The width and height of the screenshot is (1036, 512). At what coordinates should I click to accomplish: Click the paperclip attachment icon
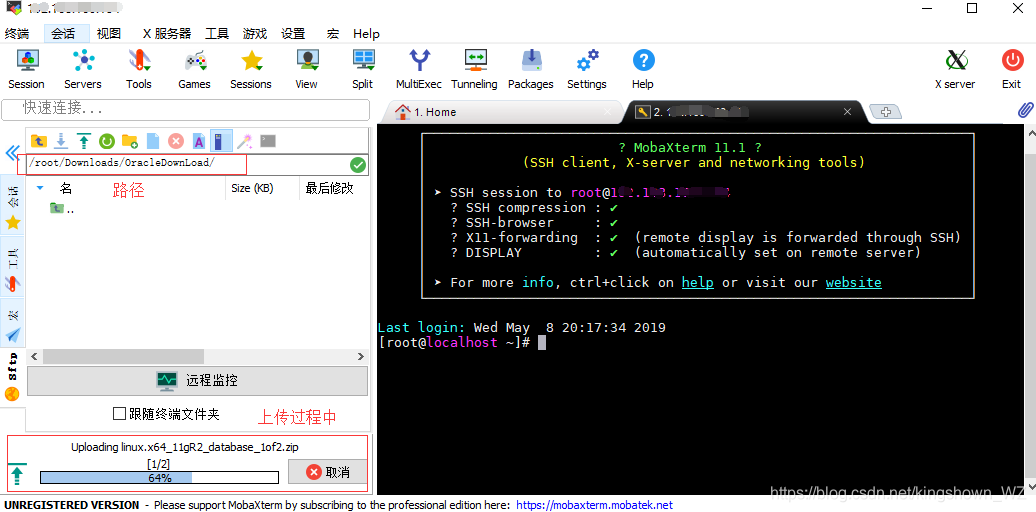point(1025,110)
